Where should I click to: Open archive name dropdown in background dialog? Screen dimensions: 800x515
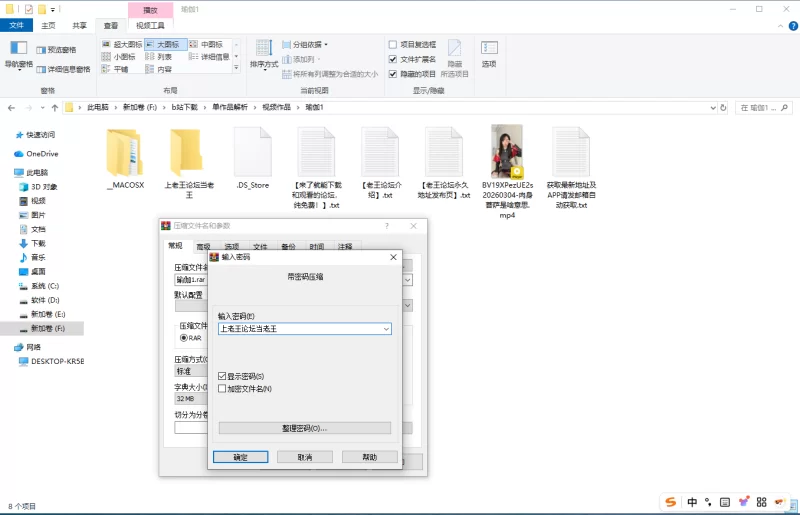point(408,280)
